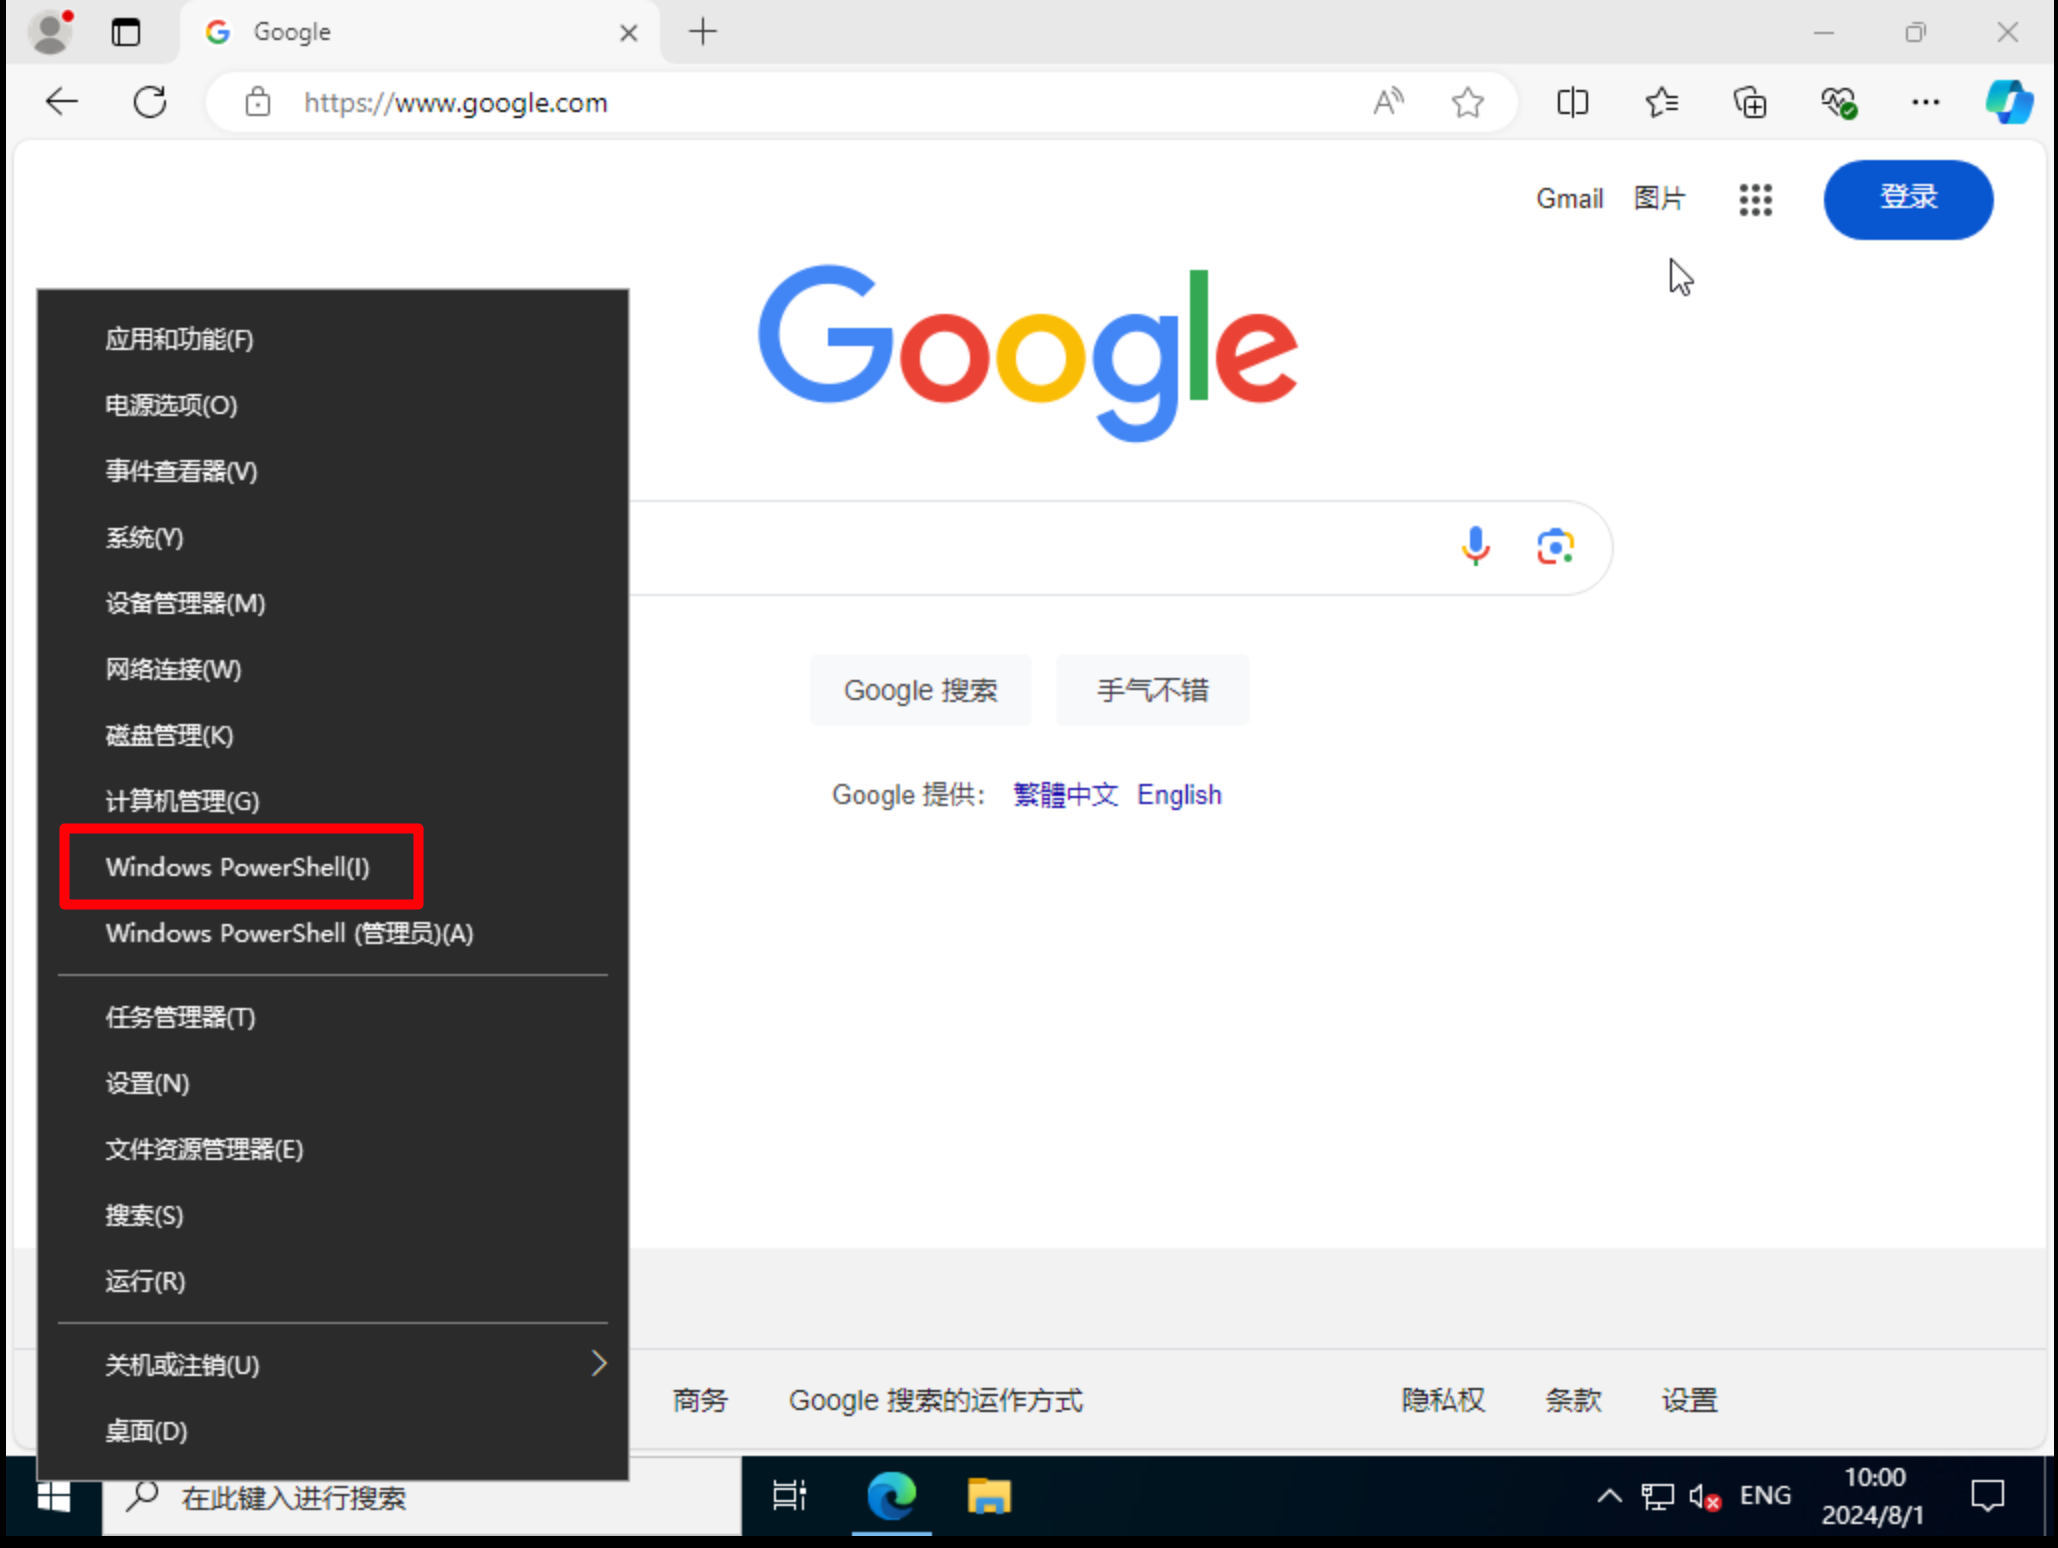Open the Collections icon in toolbar

(1749, 102)
